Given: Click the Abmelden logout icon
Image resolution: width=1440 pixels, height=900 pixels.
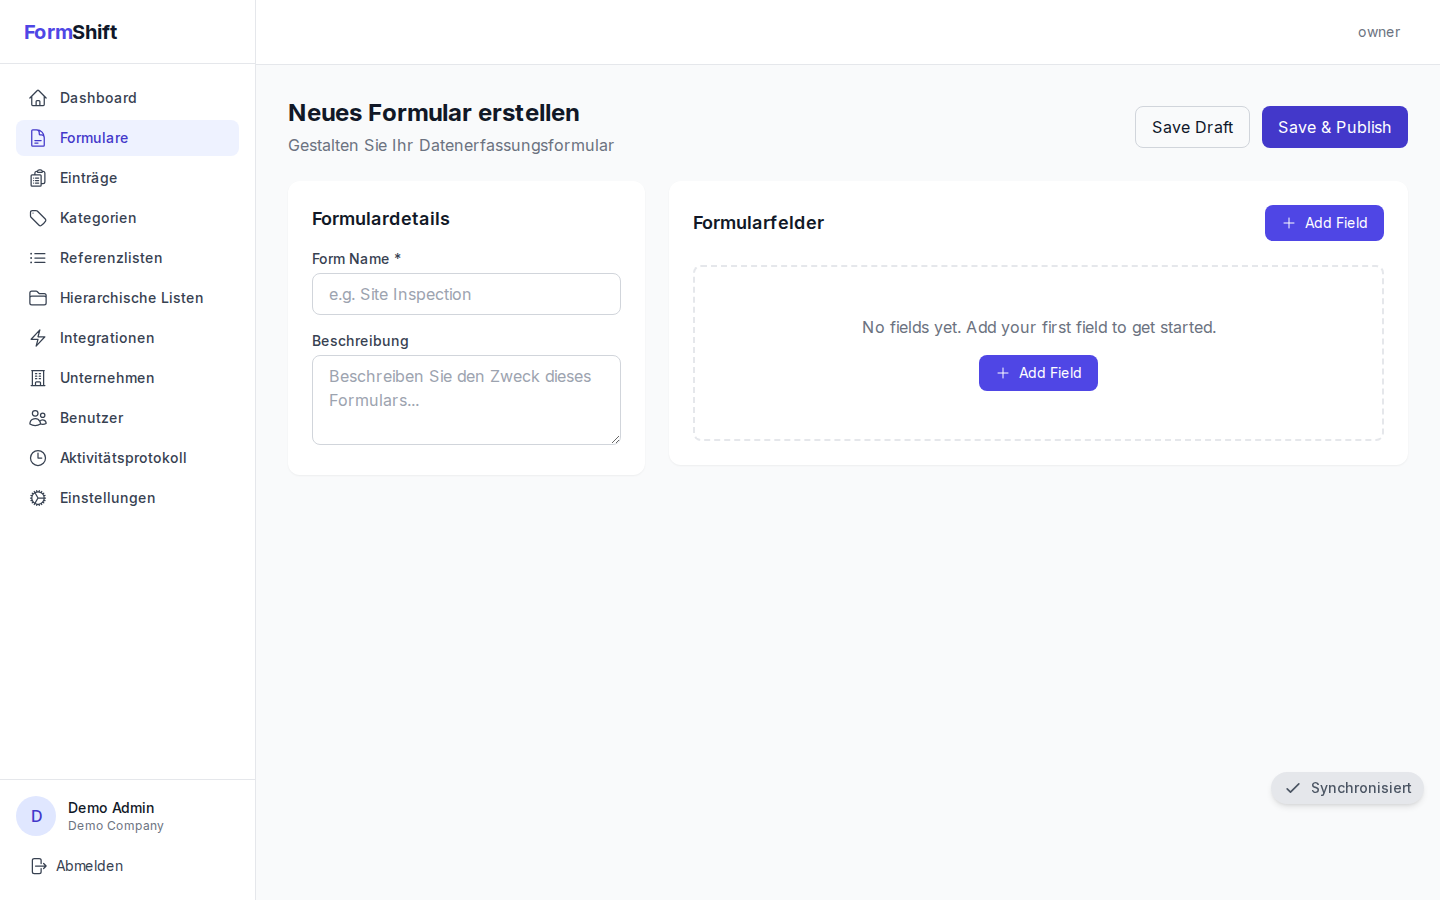Looking at the screenshot, I should tap(37, 865).
